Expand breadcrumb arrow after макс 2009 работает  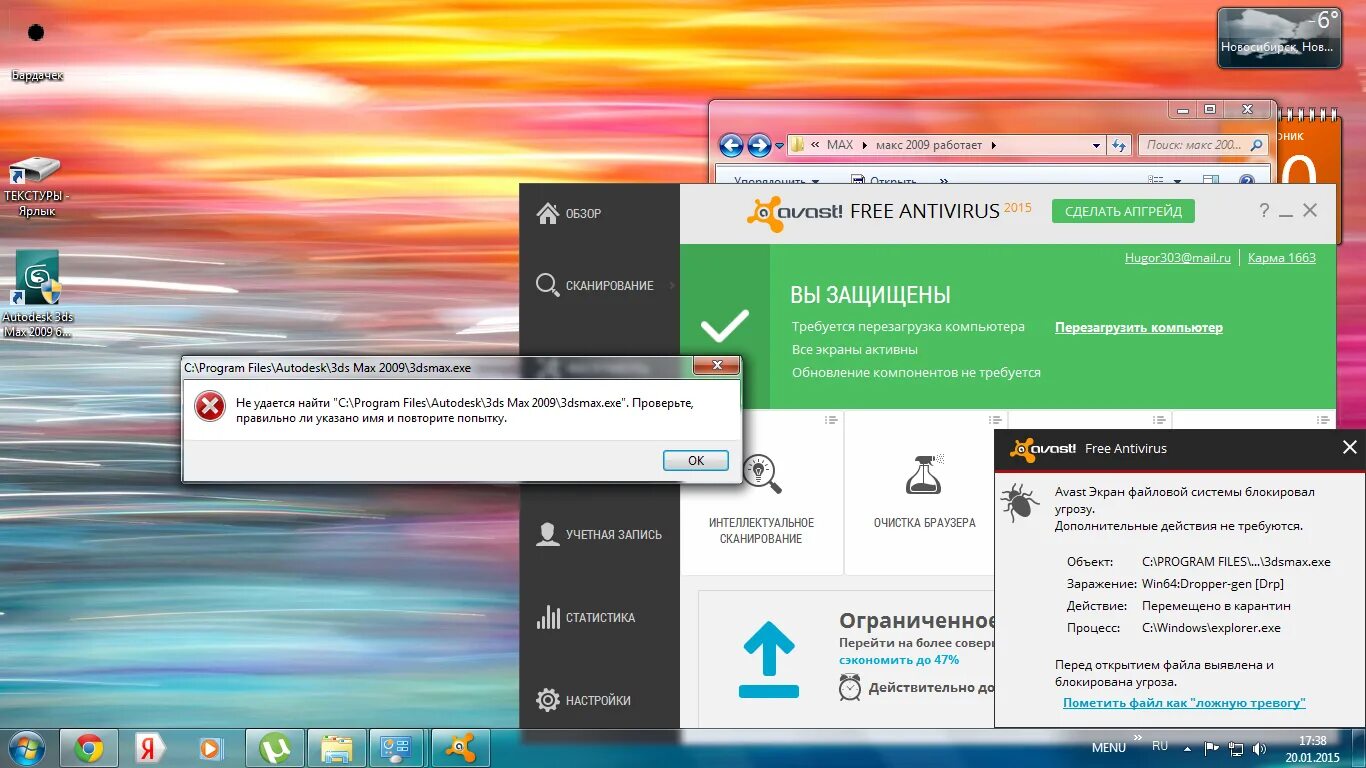point(994,145)
